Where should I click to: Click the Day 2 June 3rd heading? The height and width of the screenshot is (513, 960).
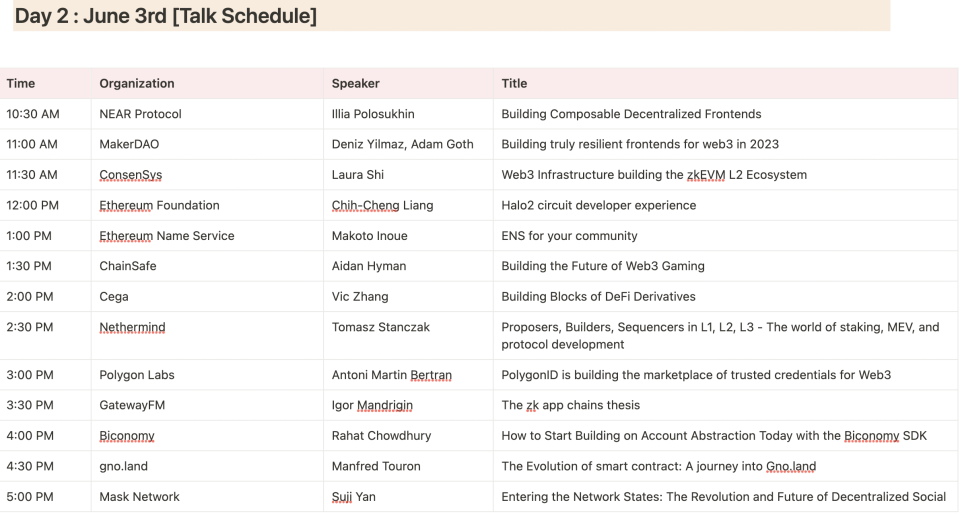click(x=165, y=16)
